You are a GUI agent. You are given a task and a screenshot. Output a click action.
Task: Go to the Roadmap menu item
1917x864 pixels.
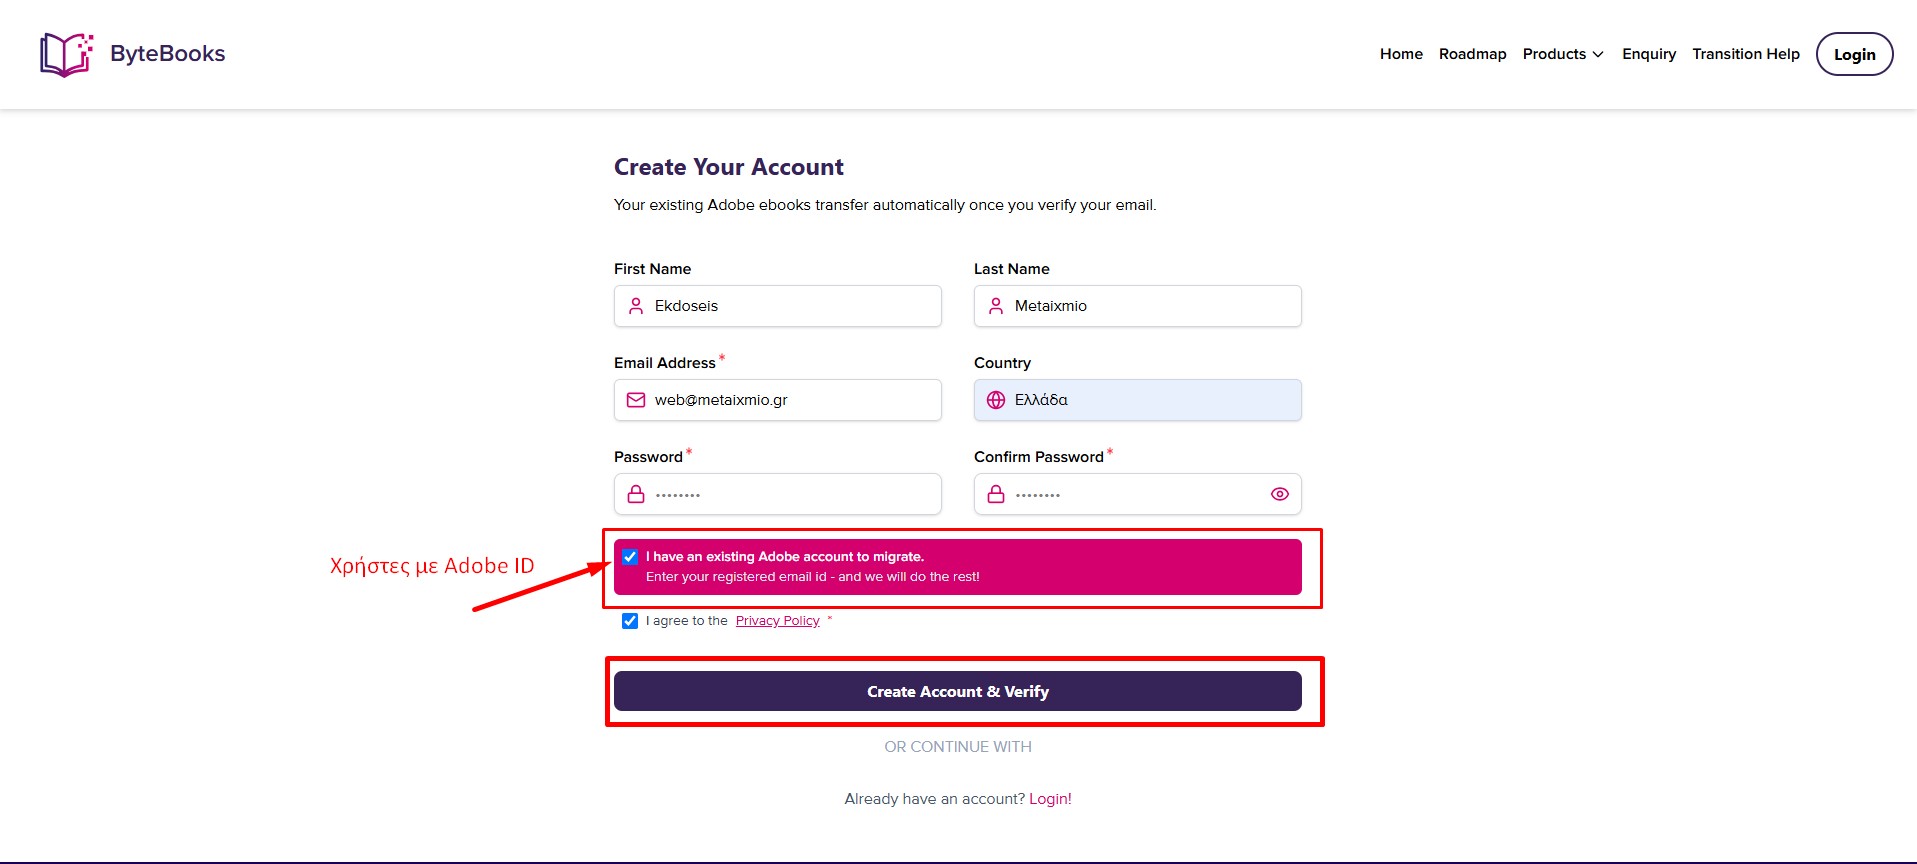click(x=1472, y=54)
